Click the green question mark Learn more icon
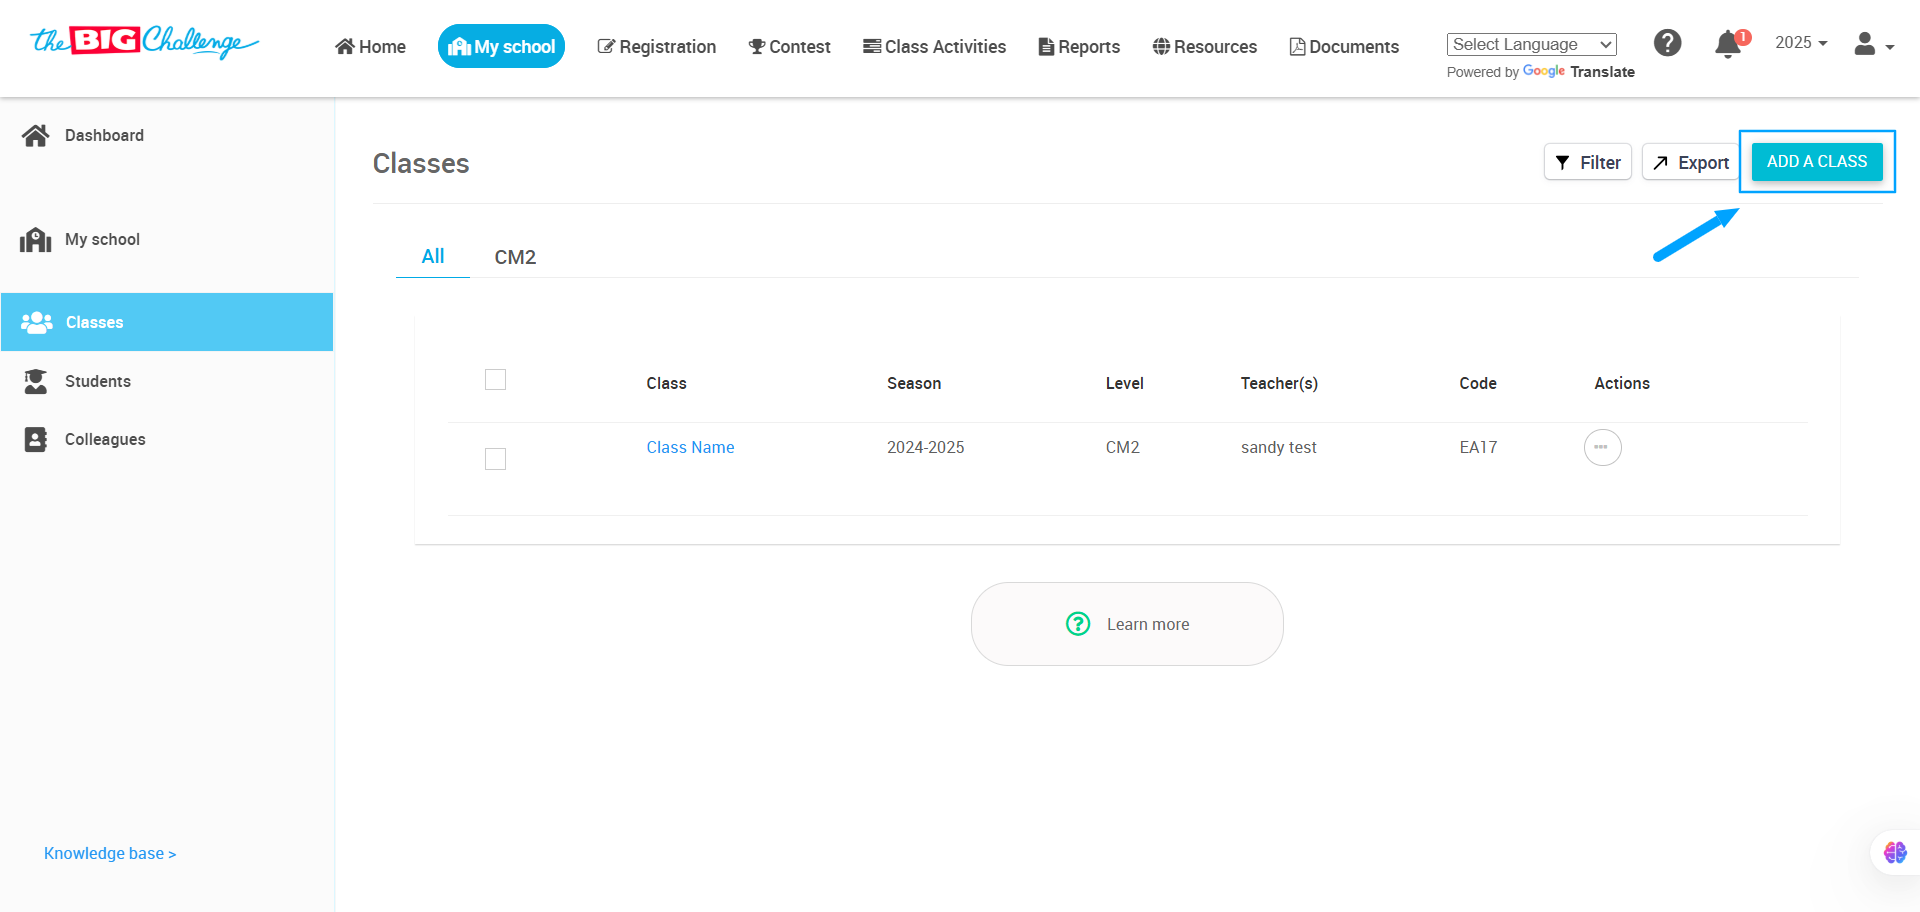The image size is (1920, 912). point(1078,624)
